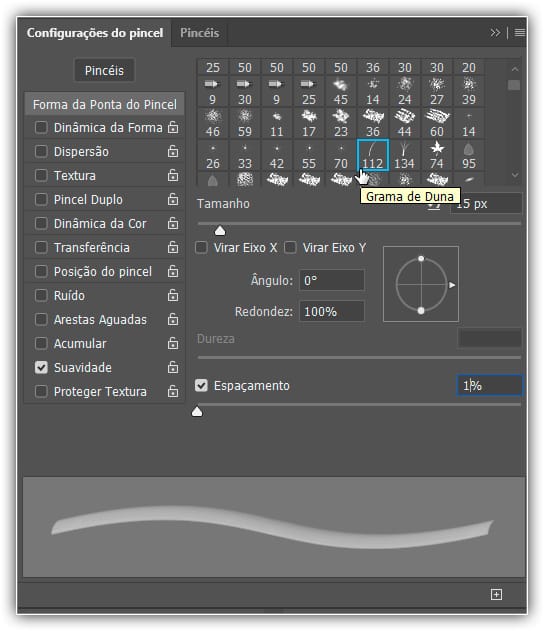Click the Tamanho slider handle

pyautogui.click(x=220, y=231)
